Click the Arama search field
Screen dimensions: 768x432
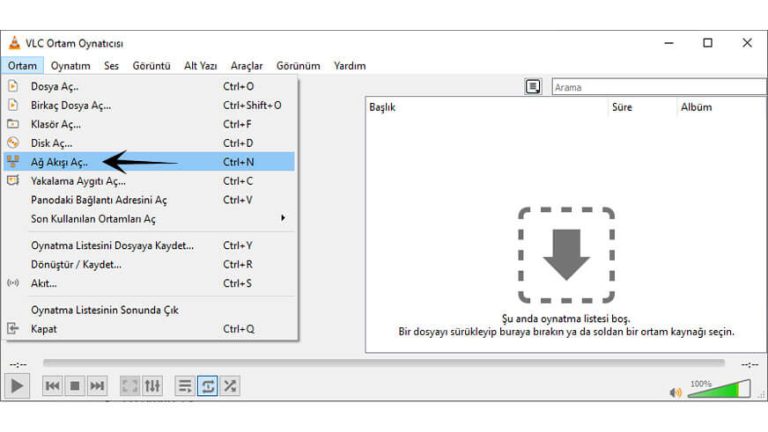pyautogui.click(x=659, y=87)
